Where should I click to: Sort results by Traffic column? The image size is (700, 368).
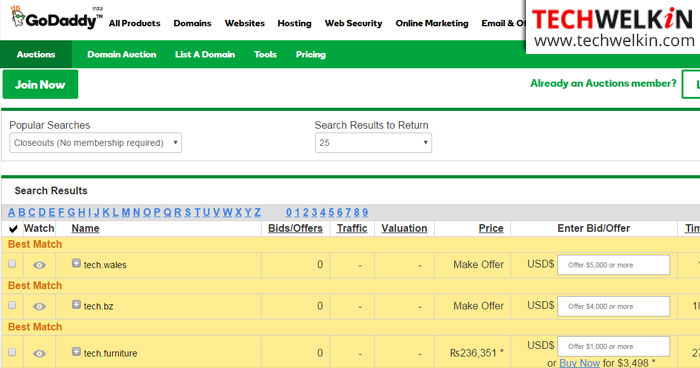(352, 228)
